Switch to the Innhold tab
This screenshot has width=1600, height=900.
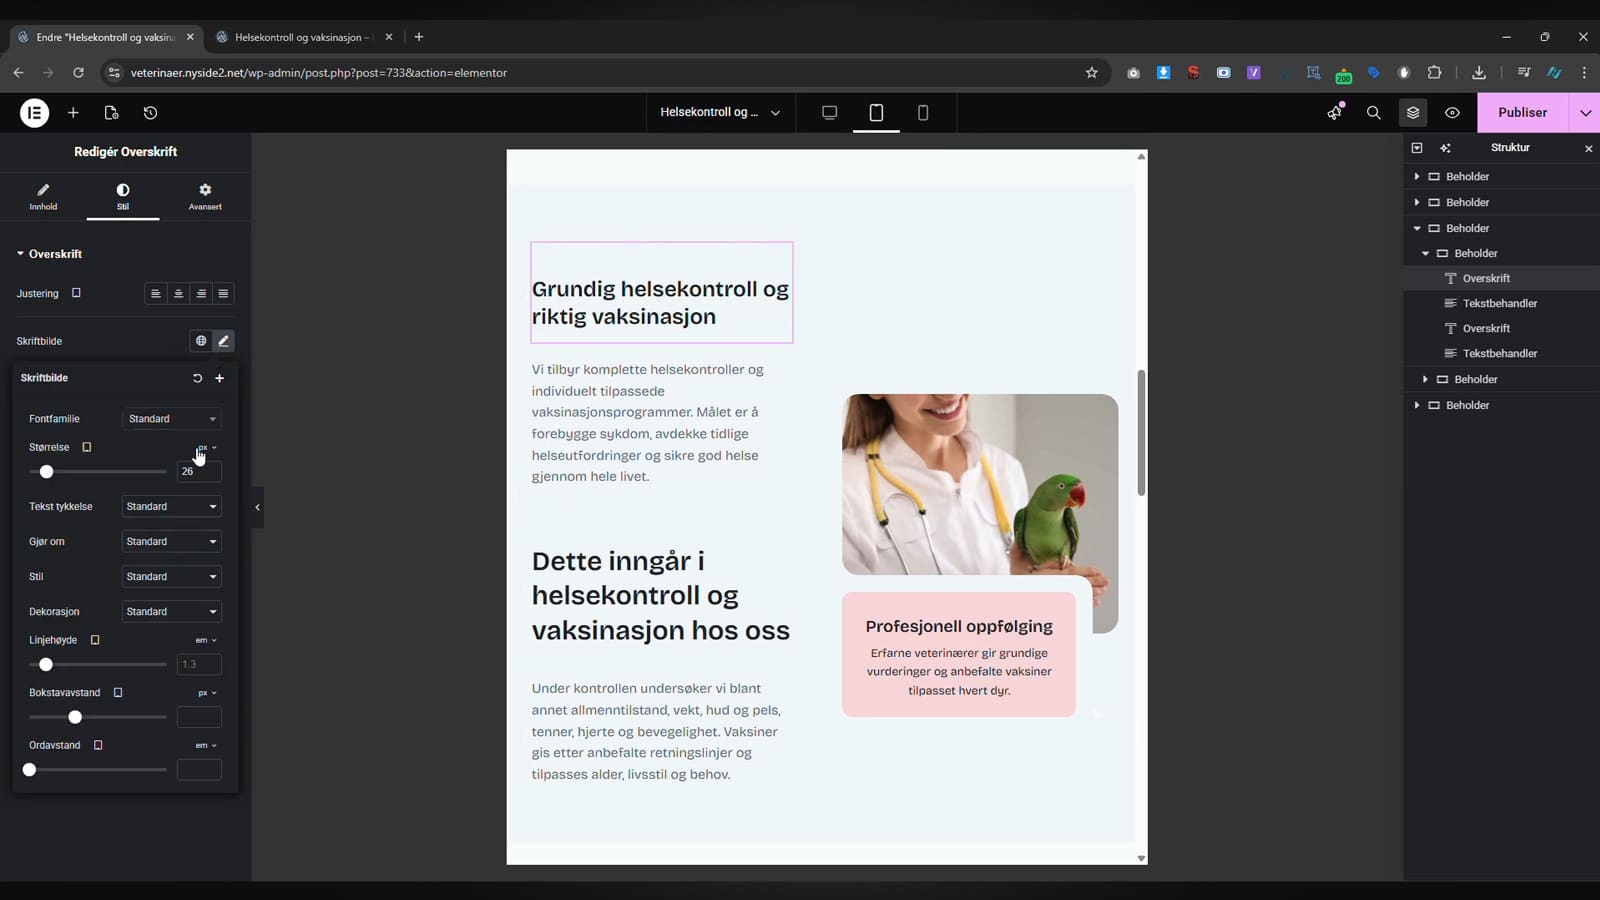[43, 196]
